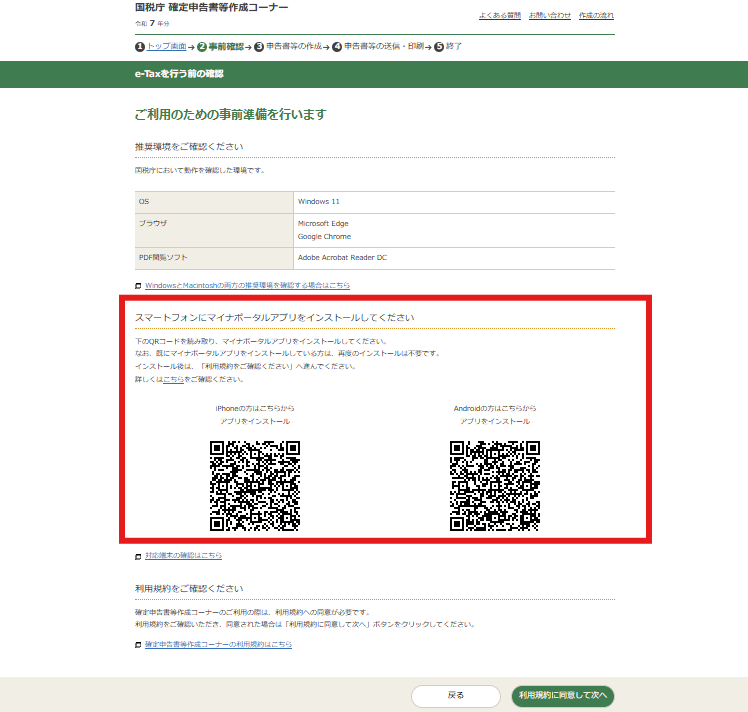The image size is (748, 712).
Task: Click the step 1 circle icon in breadcrumb
Action: pos(140,47)
